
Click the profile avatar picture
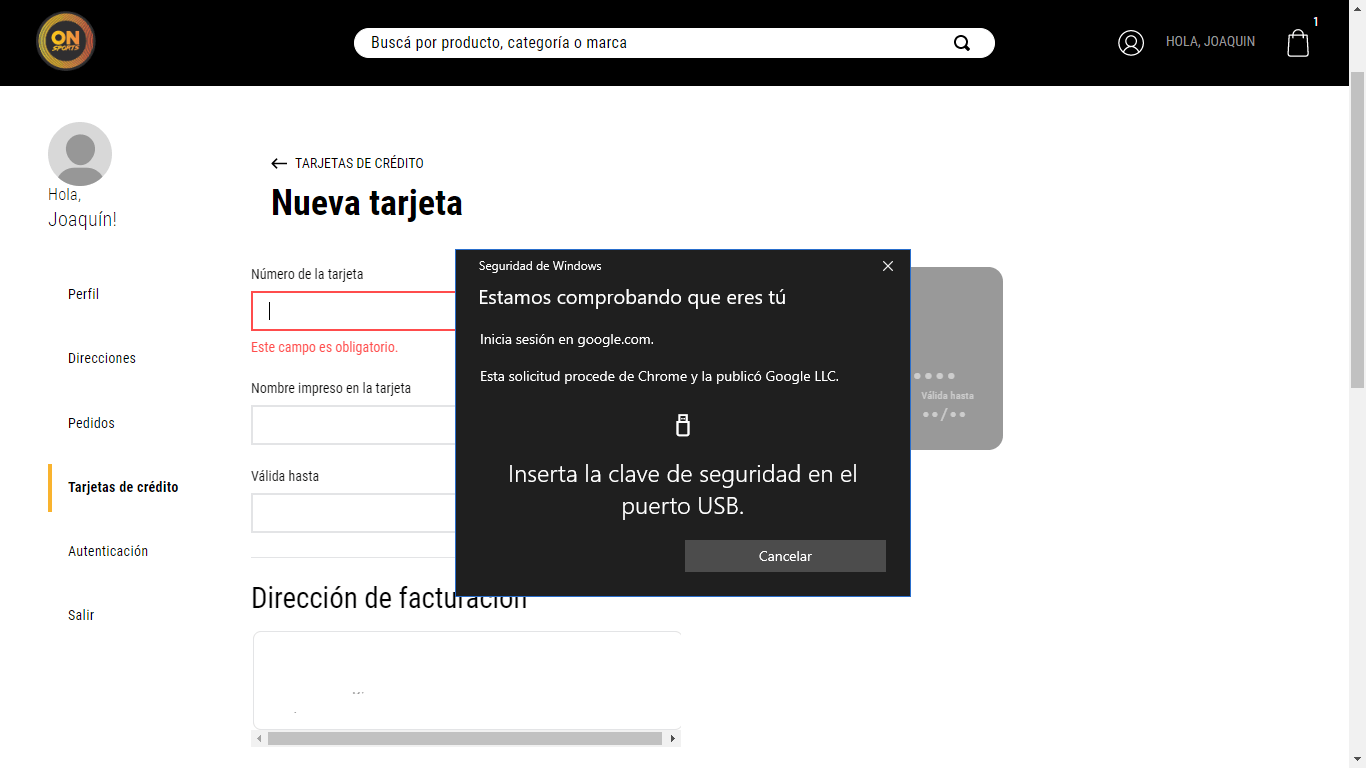click(80, 154)
